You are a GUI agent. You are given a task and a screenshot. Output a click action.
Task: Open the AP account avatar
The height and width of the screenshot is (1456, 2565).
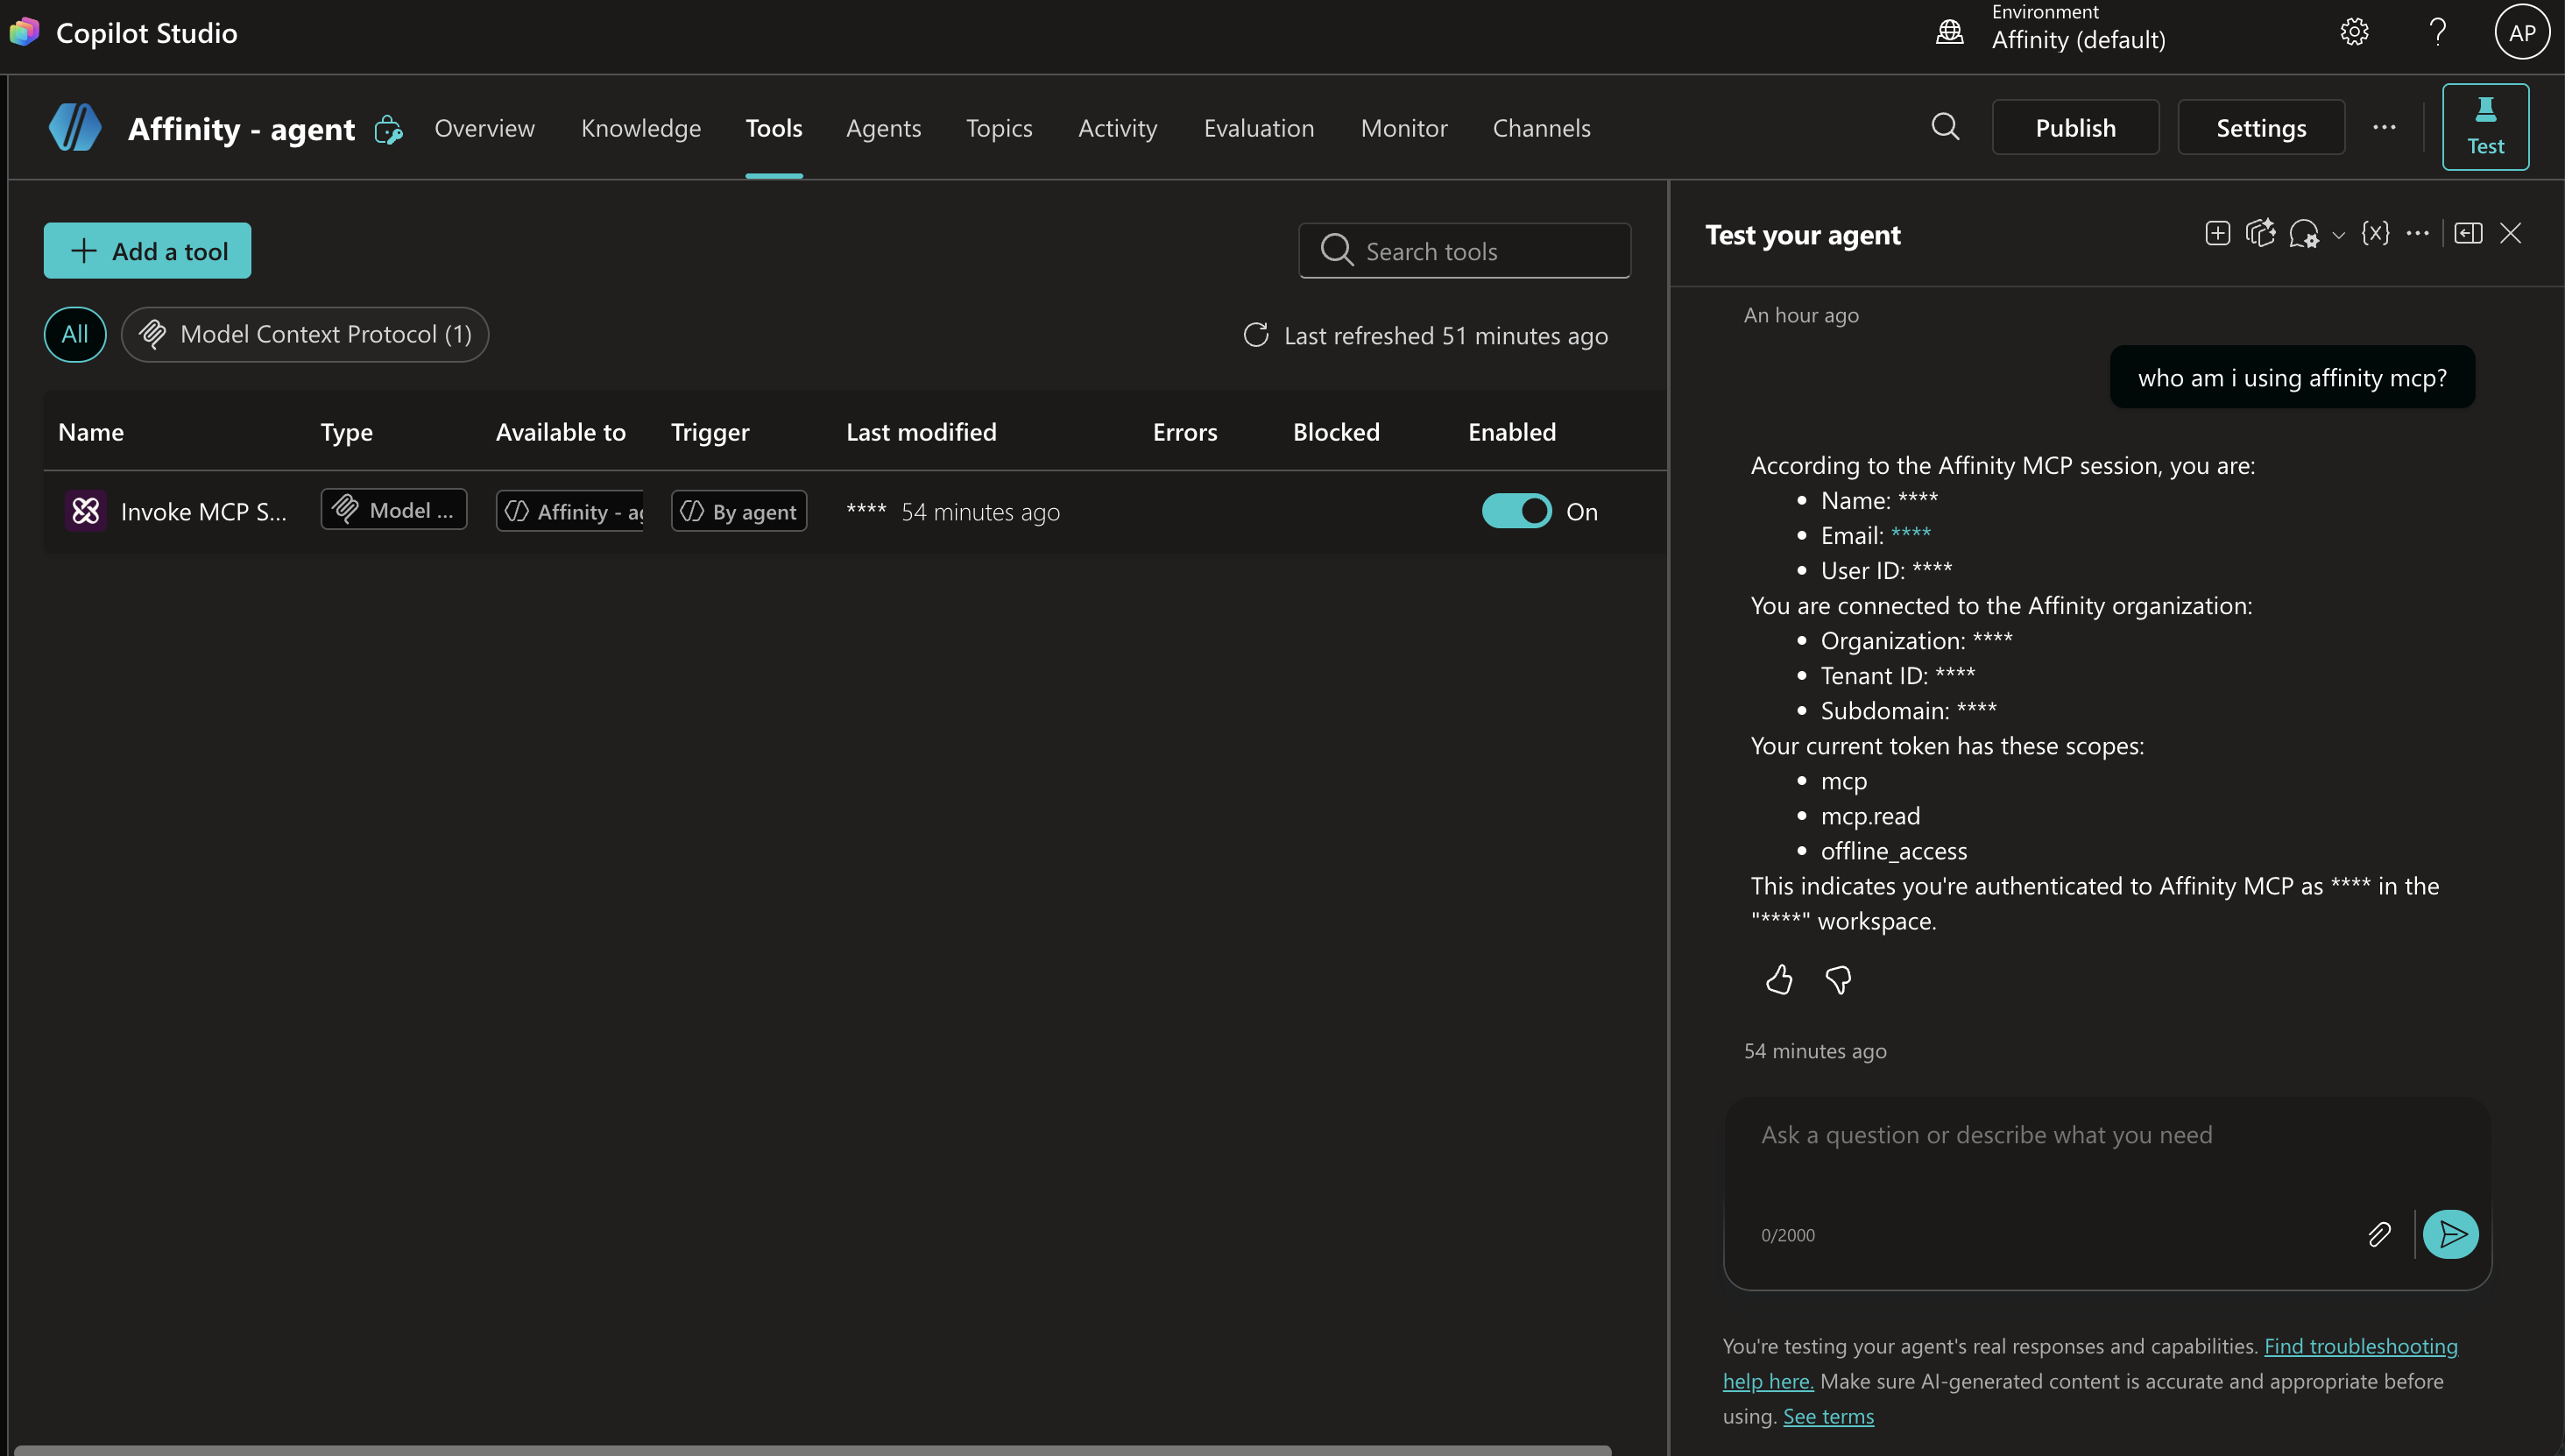(2522, 32)
